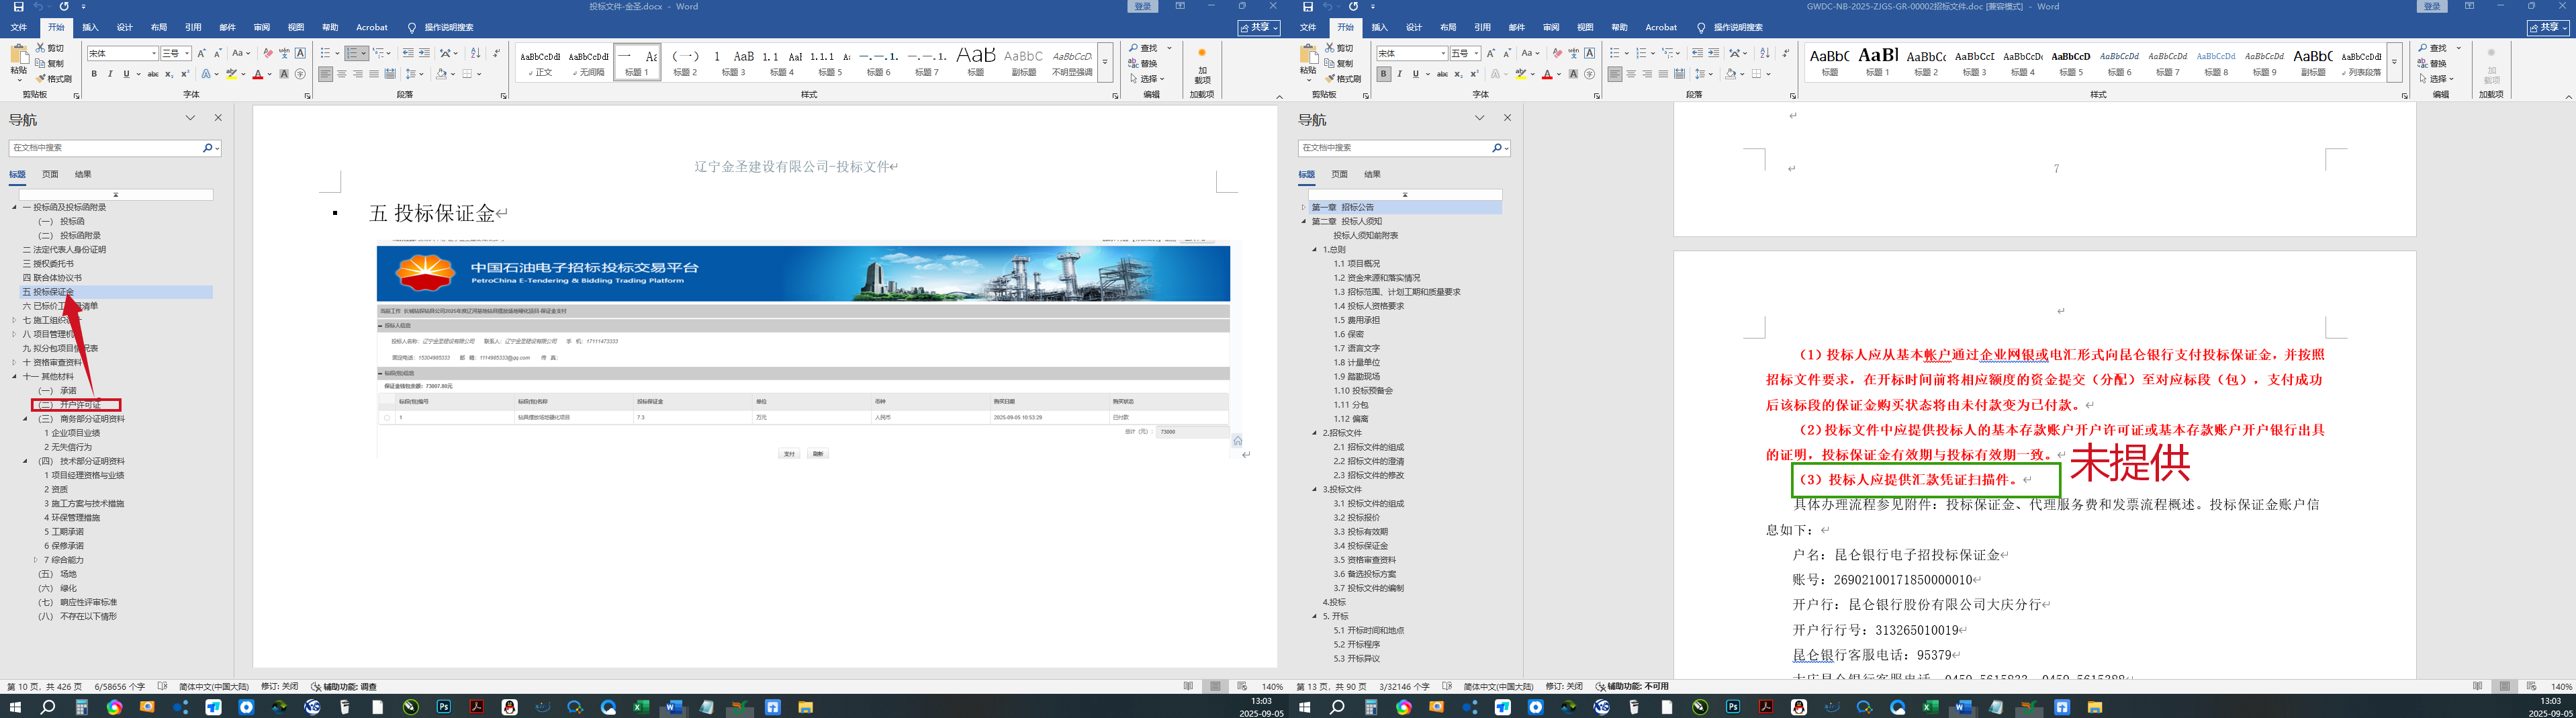This screenshot has height=718, width=2576.
Task: Open the 审阅 tab in the left window
Action: click(x=262, y=28)
